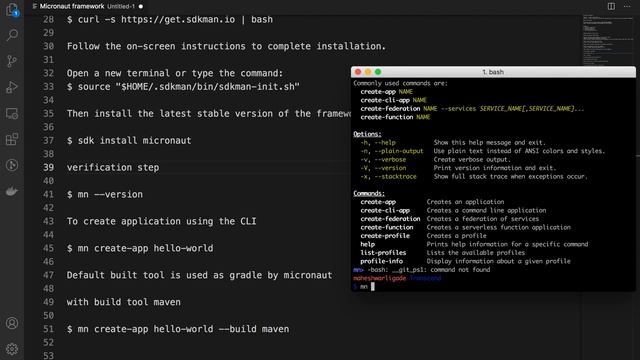Click 'To create application using the CLI'
640x360 pixels.
(x=162, y=221)
